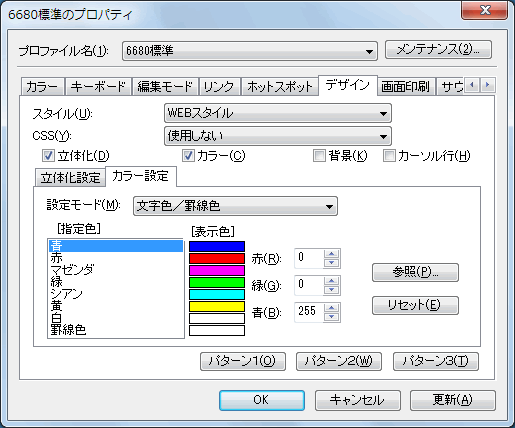
Task: Increase the 青(B) value with up arrow
Action: click(331, 308)
